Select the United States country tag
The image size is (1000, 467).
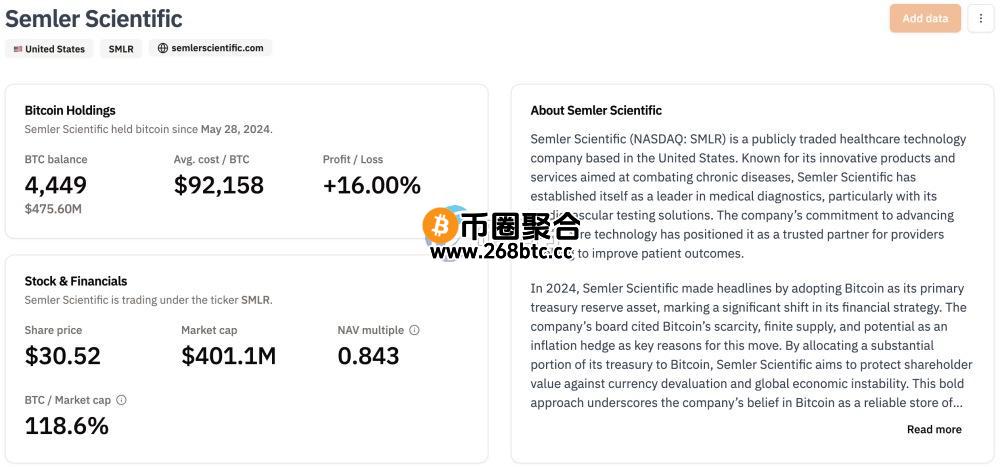coord(49,48)
